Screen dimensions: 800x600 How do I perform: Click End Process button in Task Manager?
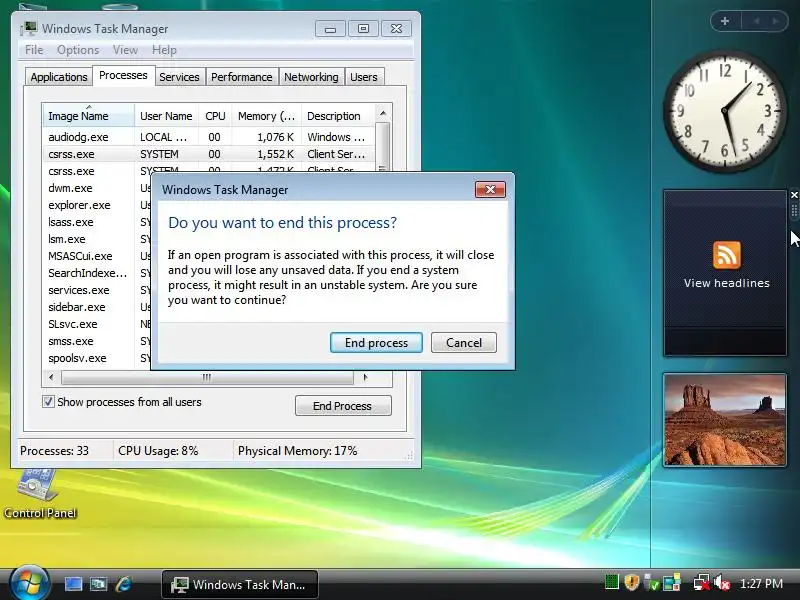pyautogui.click(x=343, y=406)
